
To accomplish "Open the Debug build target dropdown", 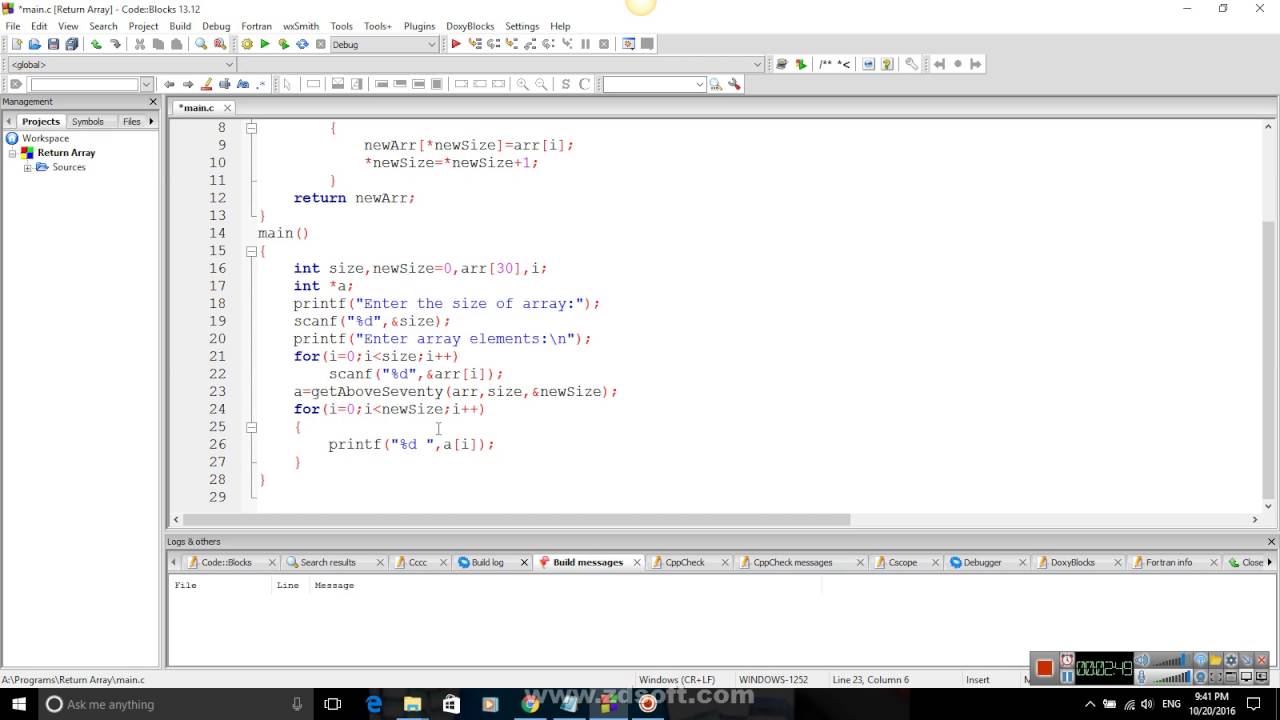I will coord(432,44).
